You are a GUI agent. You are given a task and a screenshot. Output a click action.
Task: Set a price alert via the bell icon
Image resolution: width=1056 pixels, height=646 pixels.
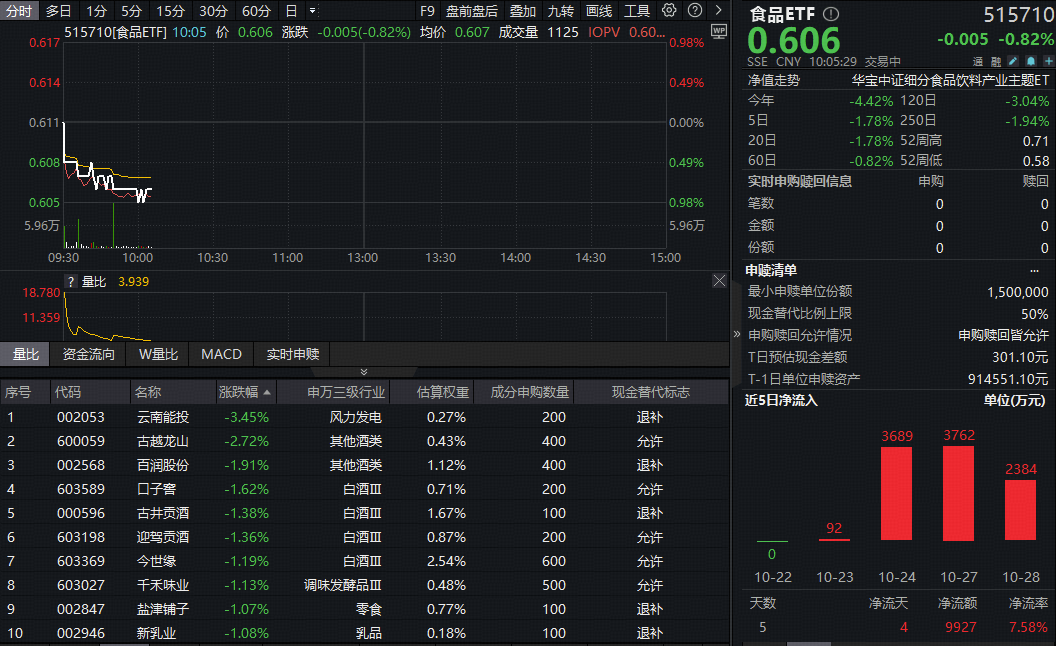click(x=1031, y=60)
